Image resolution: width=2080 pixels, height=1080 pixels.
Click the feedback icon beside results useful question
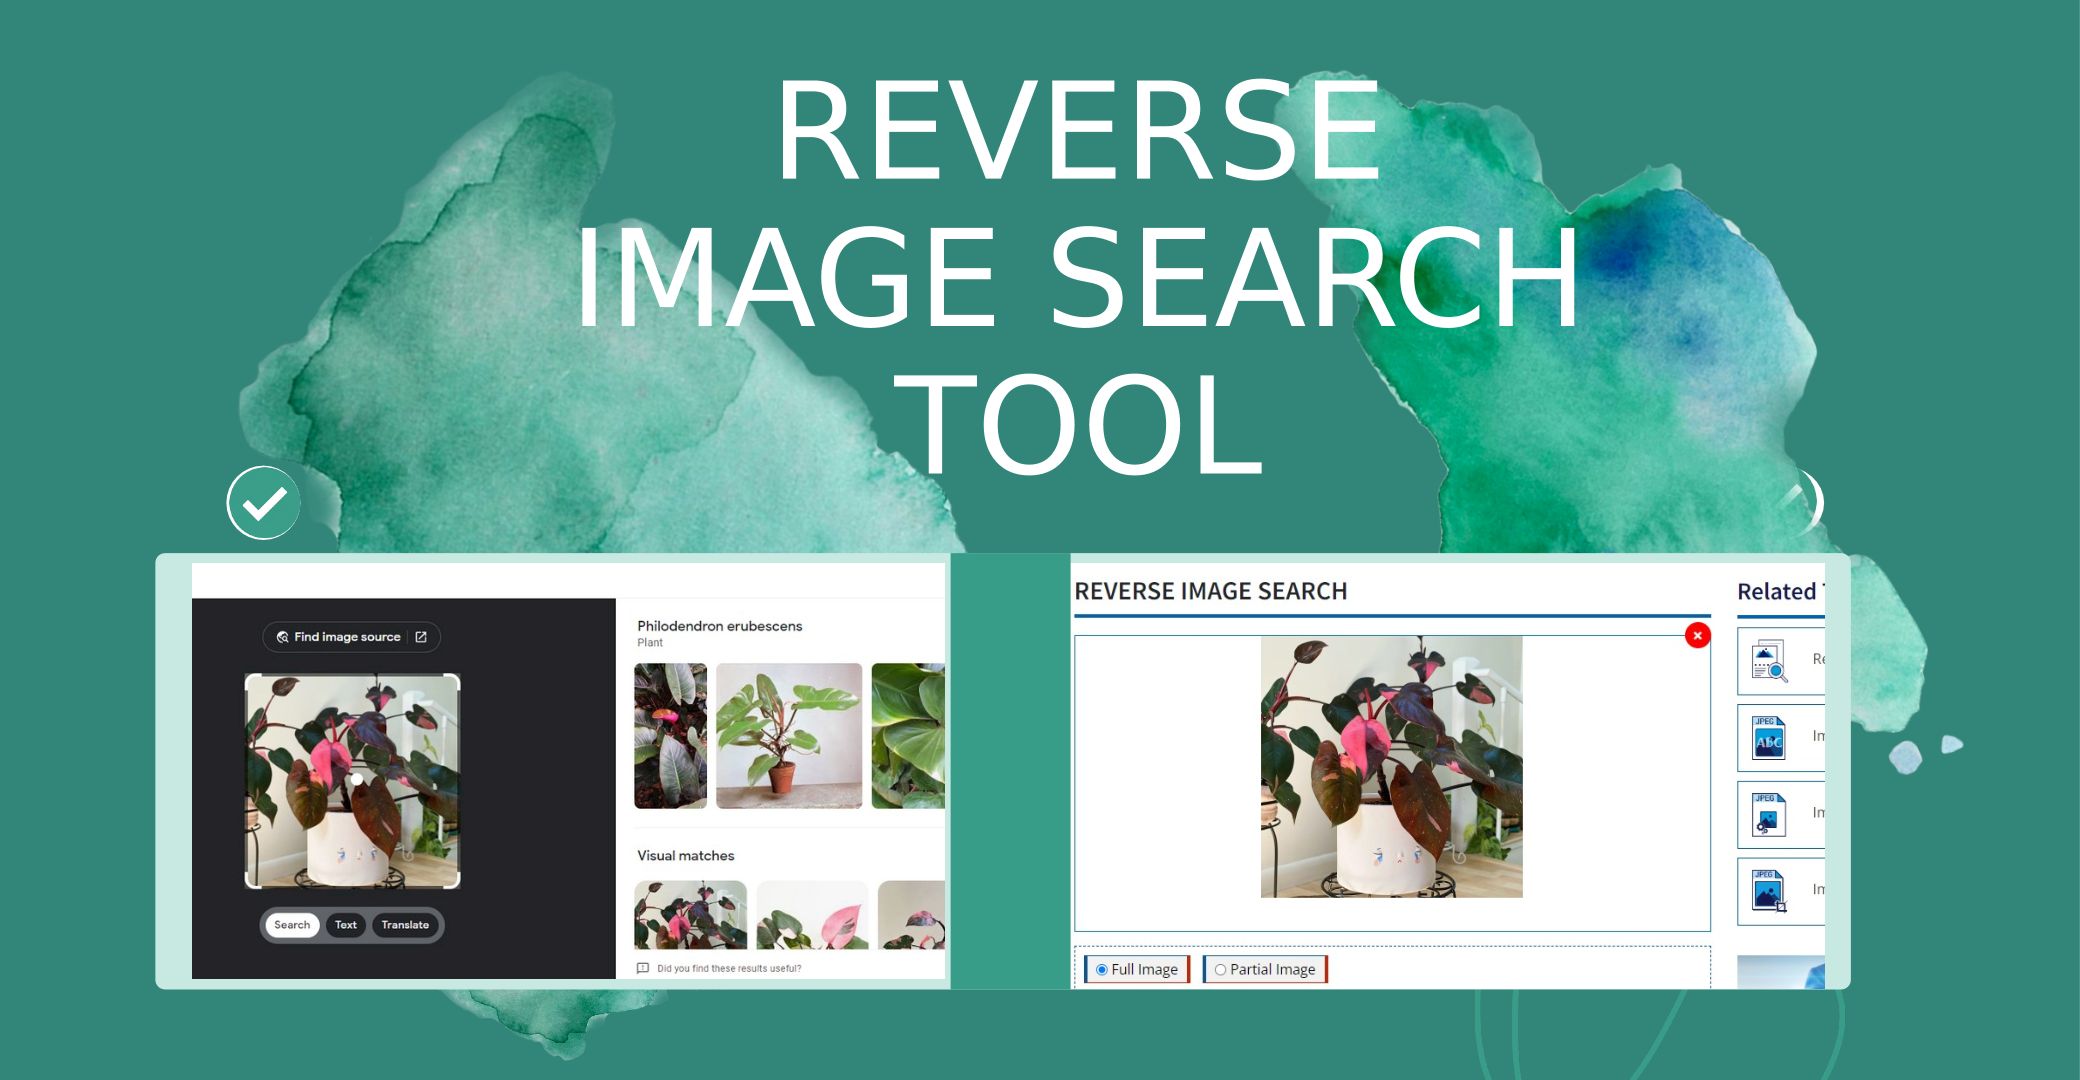tap(643, 968)
